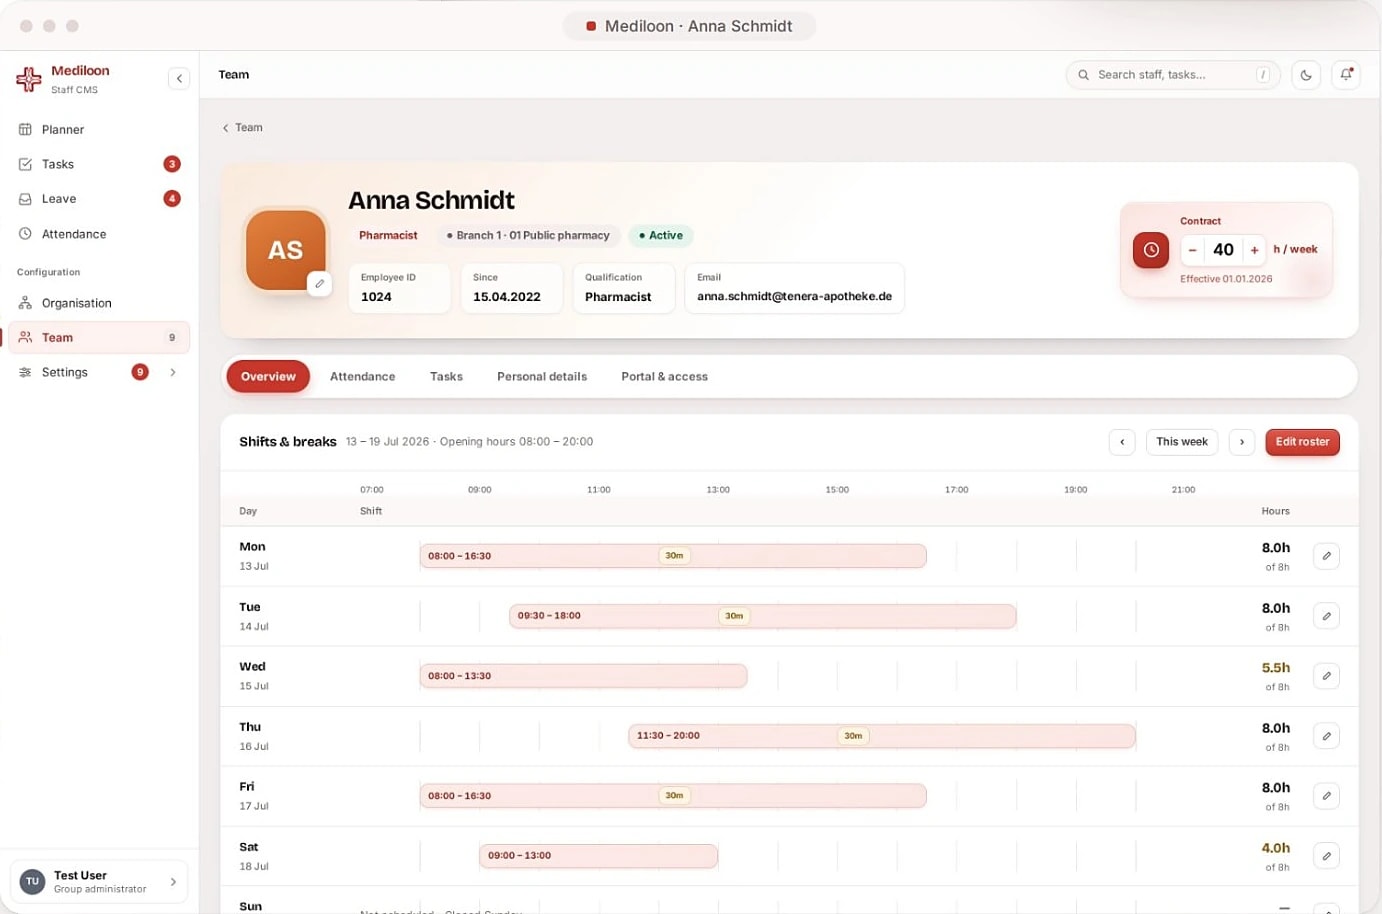Edit Wednesday 15 Jul shift
This screenshot has height=914, width=1382.
pos(1326,676)
